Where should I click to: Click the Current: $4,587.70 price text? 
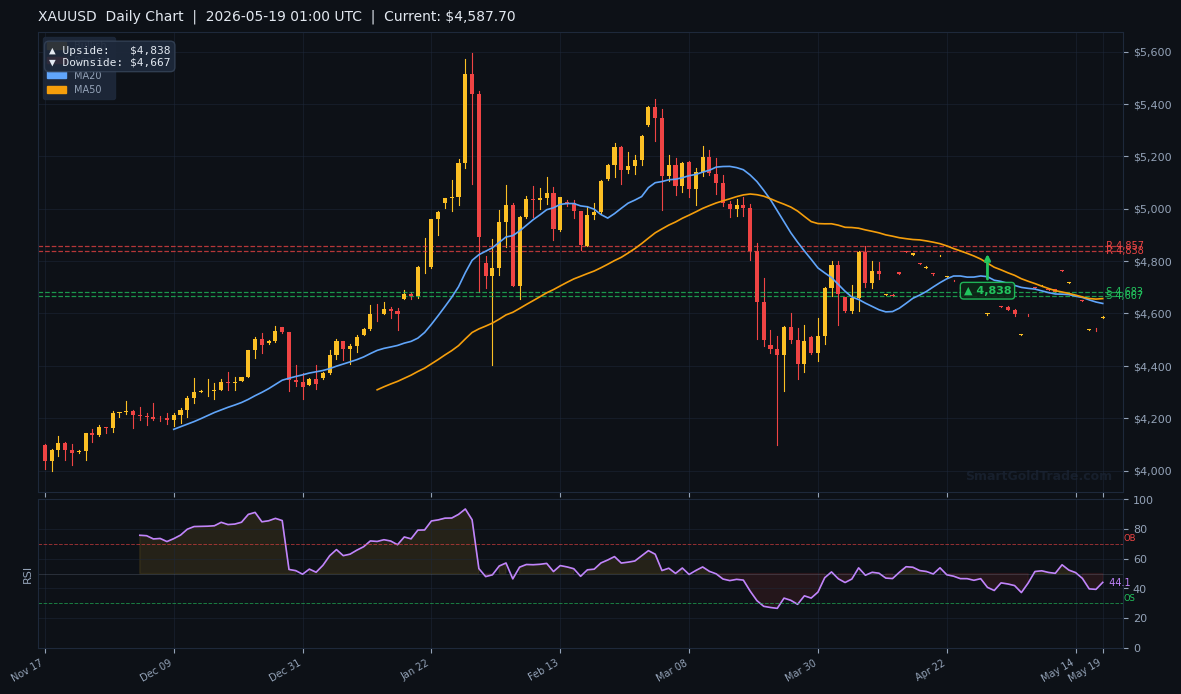pos(450,17)
